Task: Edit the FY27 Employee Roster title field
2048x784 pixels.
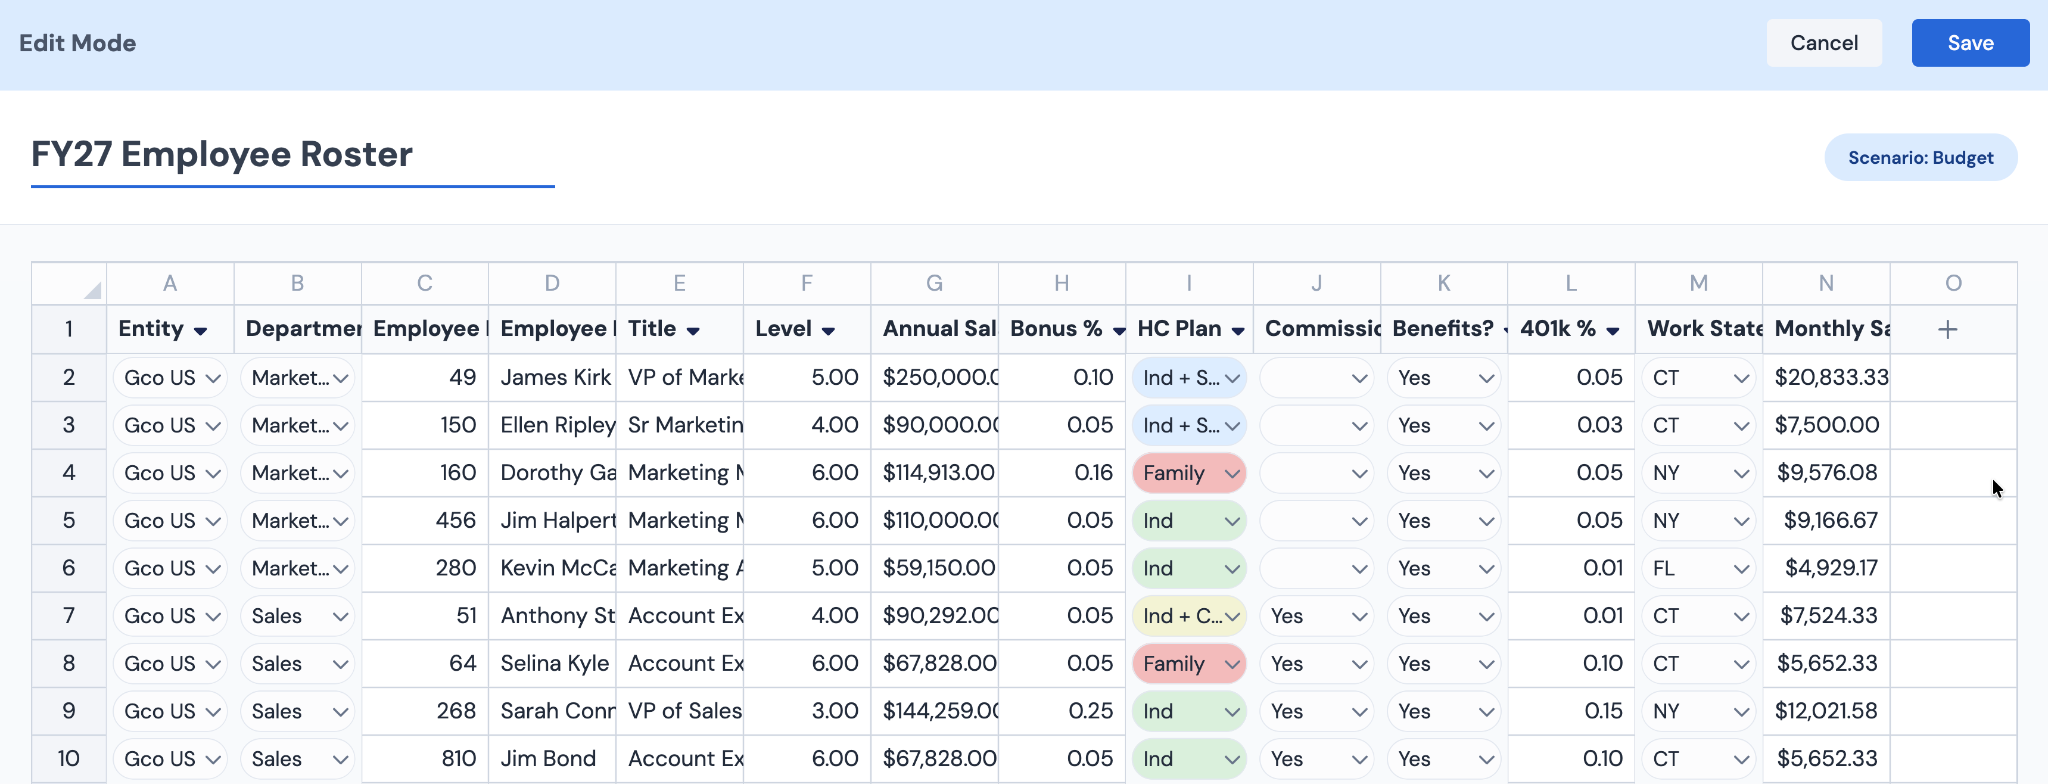Action: 293,155
